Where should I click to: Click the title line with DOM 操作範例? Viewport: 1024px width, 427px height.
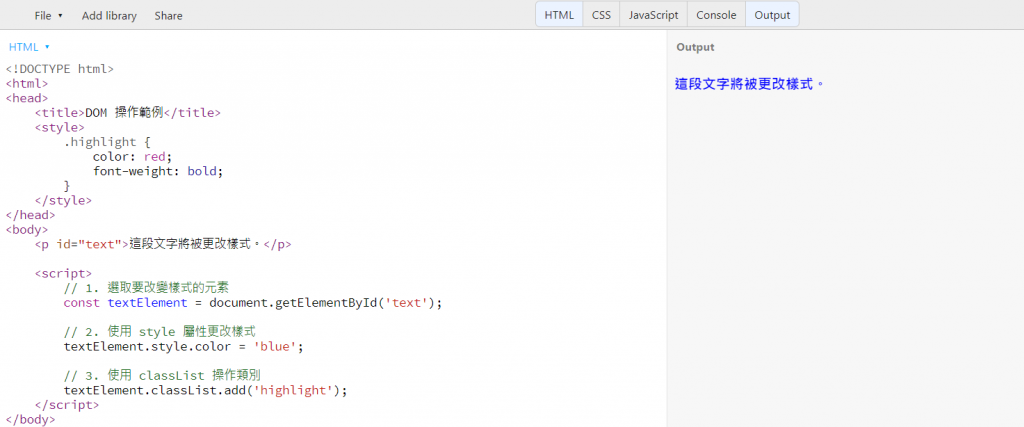(x=128, y=112)
